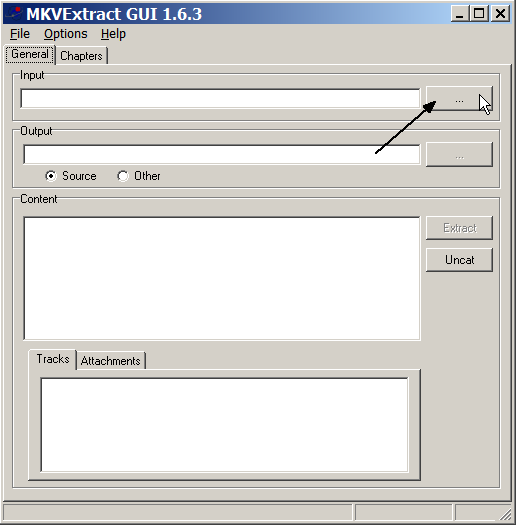
Task: Switch to the General tab
Action: (x=30, y=54)
